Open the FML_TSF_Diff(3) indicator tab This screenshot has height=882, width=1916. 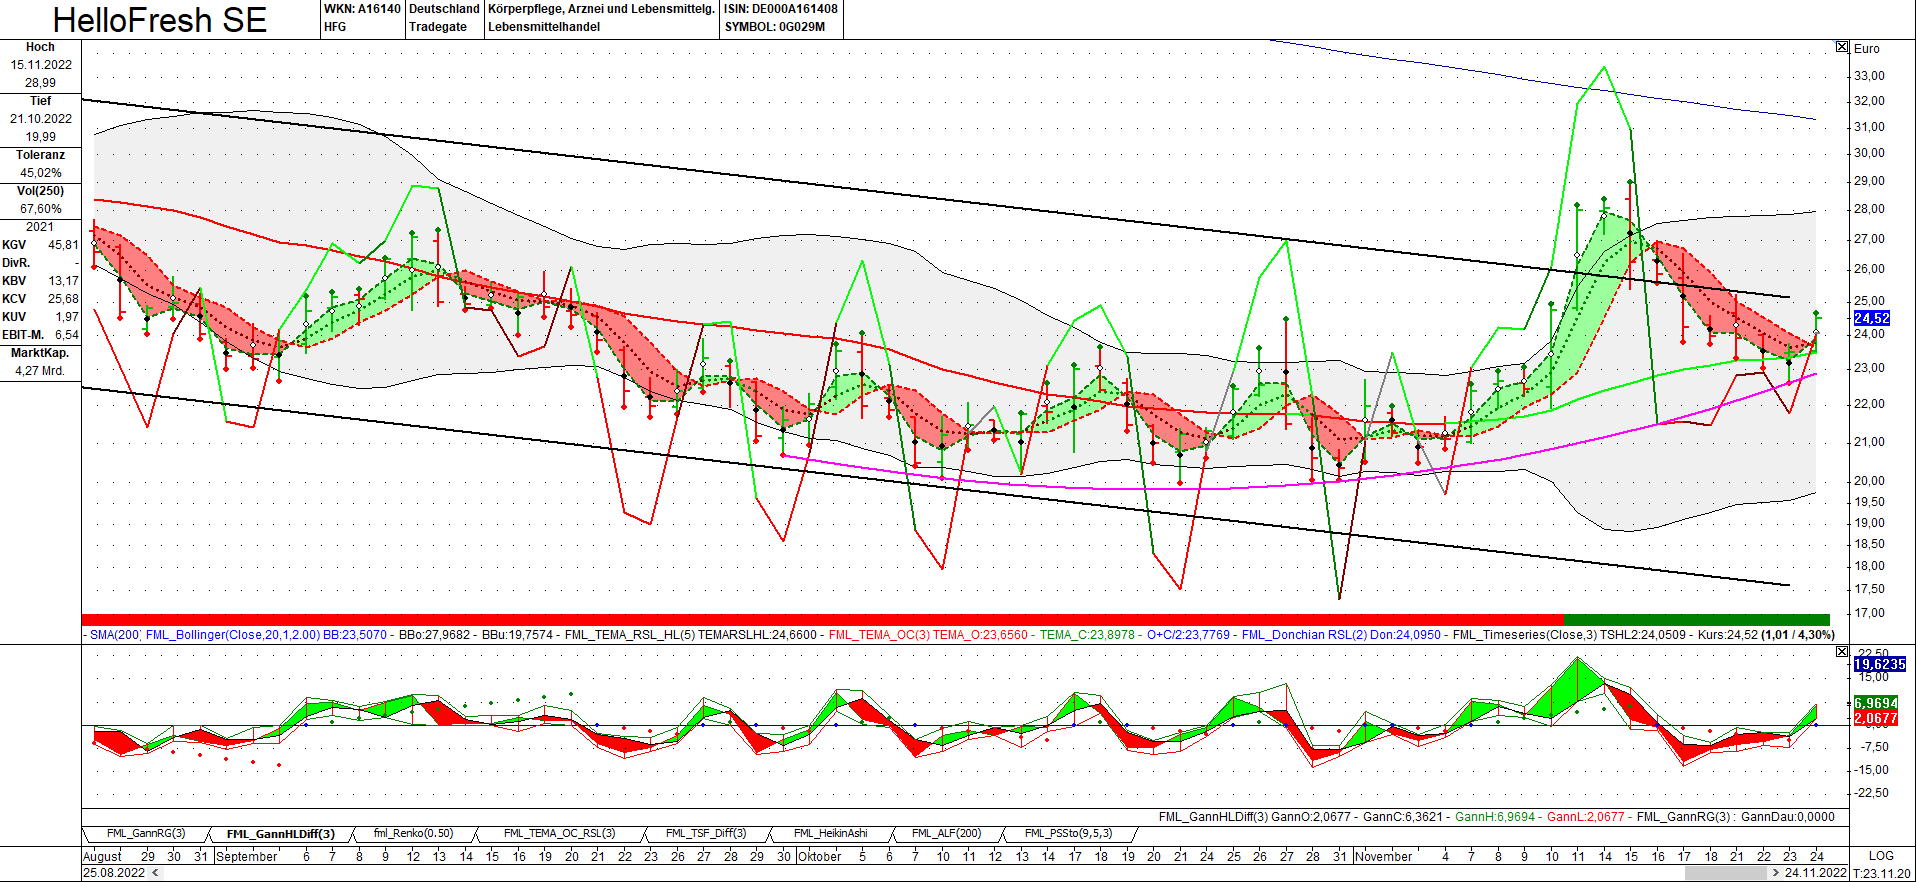tap(706, 834)
